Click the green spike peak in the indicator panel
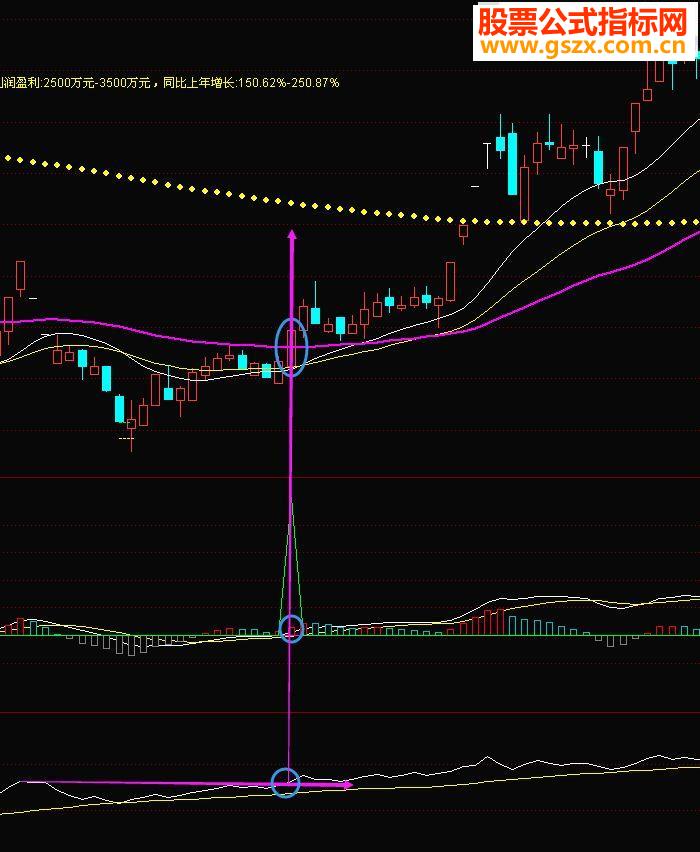 point(291,503)
